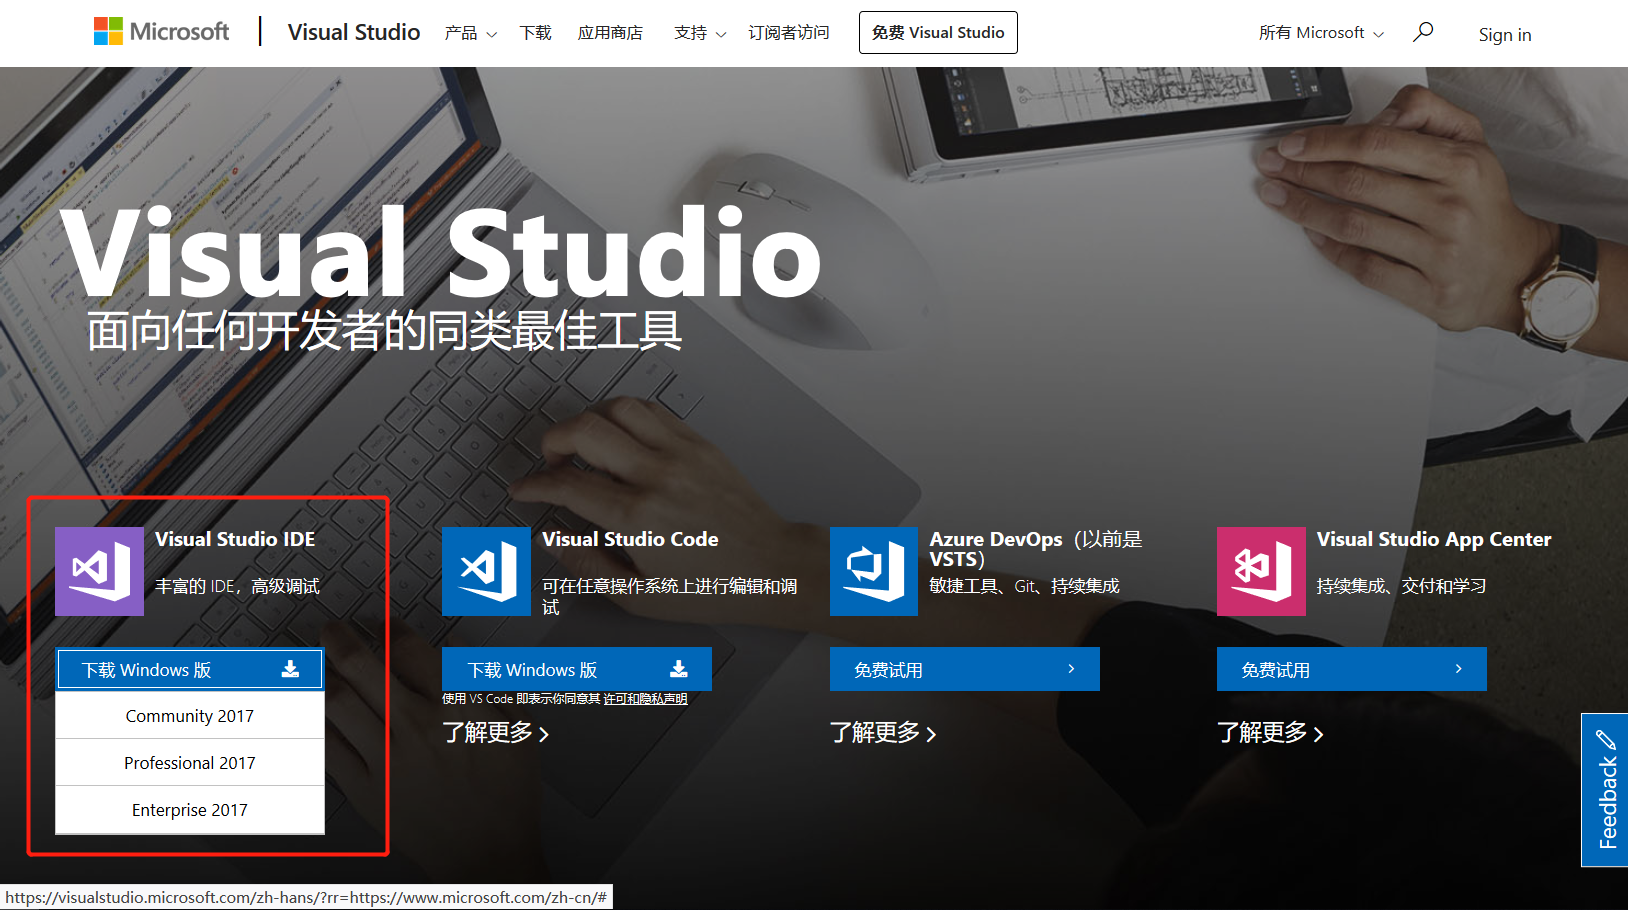Click the Visual Studio App Center title text
The height and width of the screenshot is (910, 1628).
pyautogui.click(x=1434, y=540)
